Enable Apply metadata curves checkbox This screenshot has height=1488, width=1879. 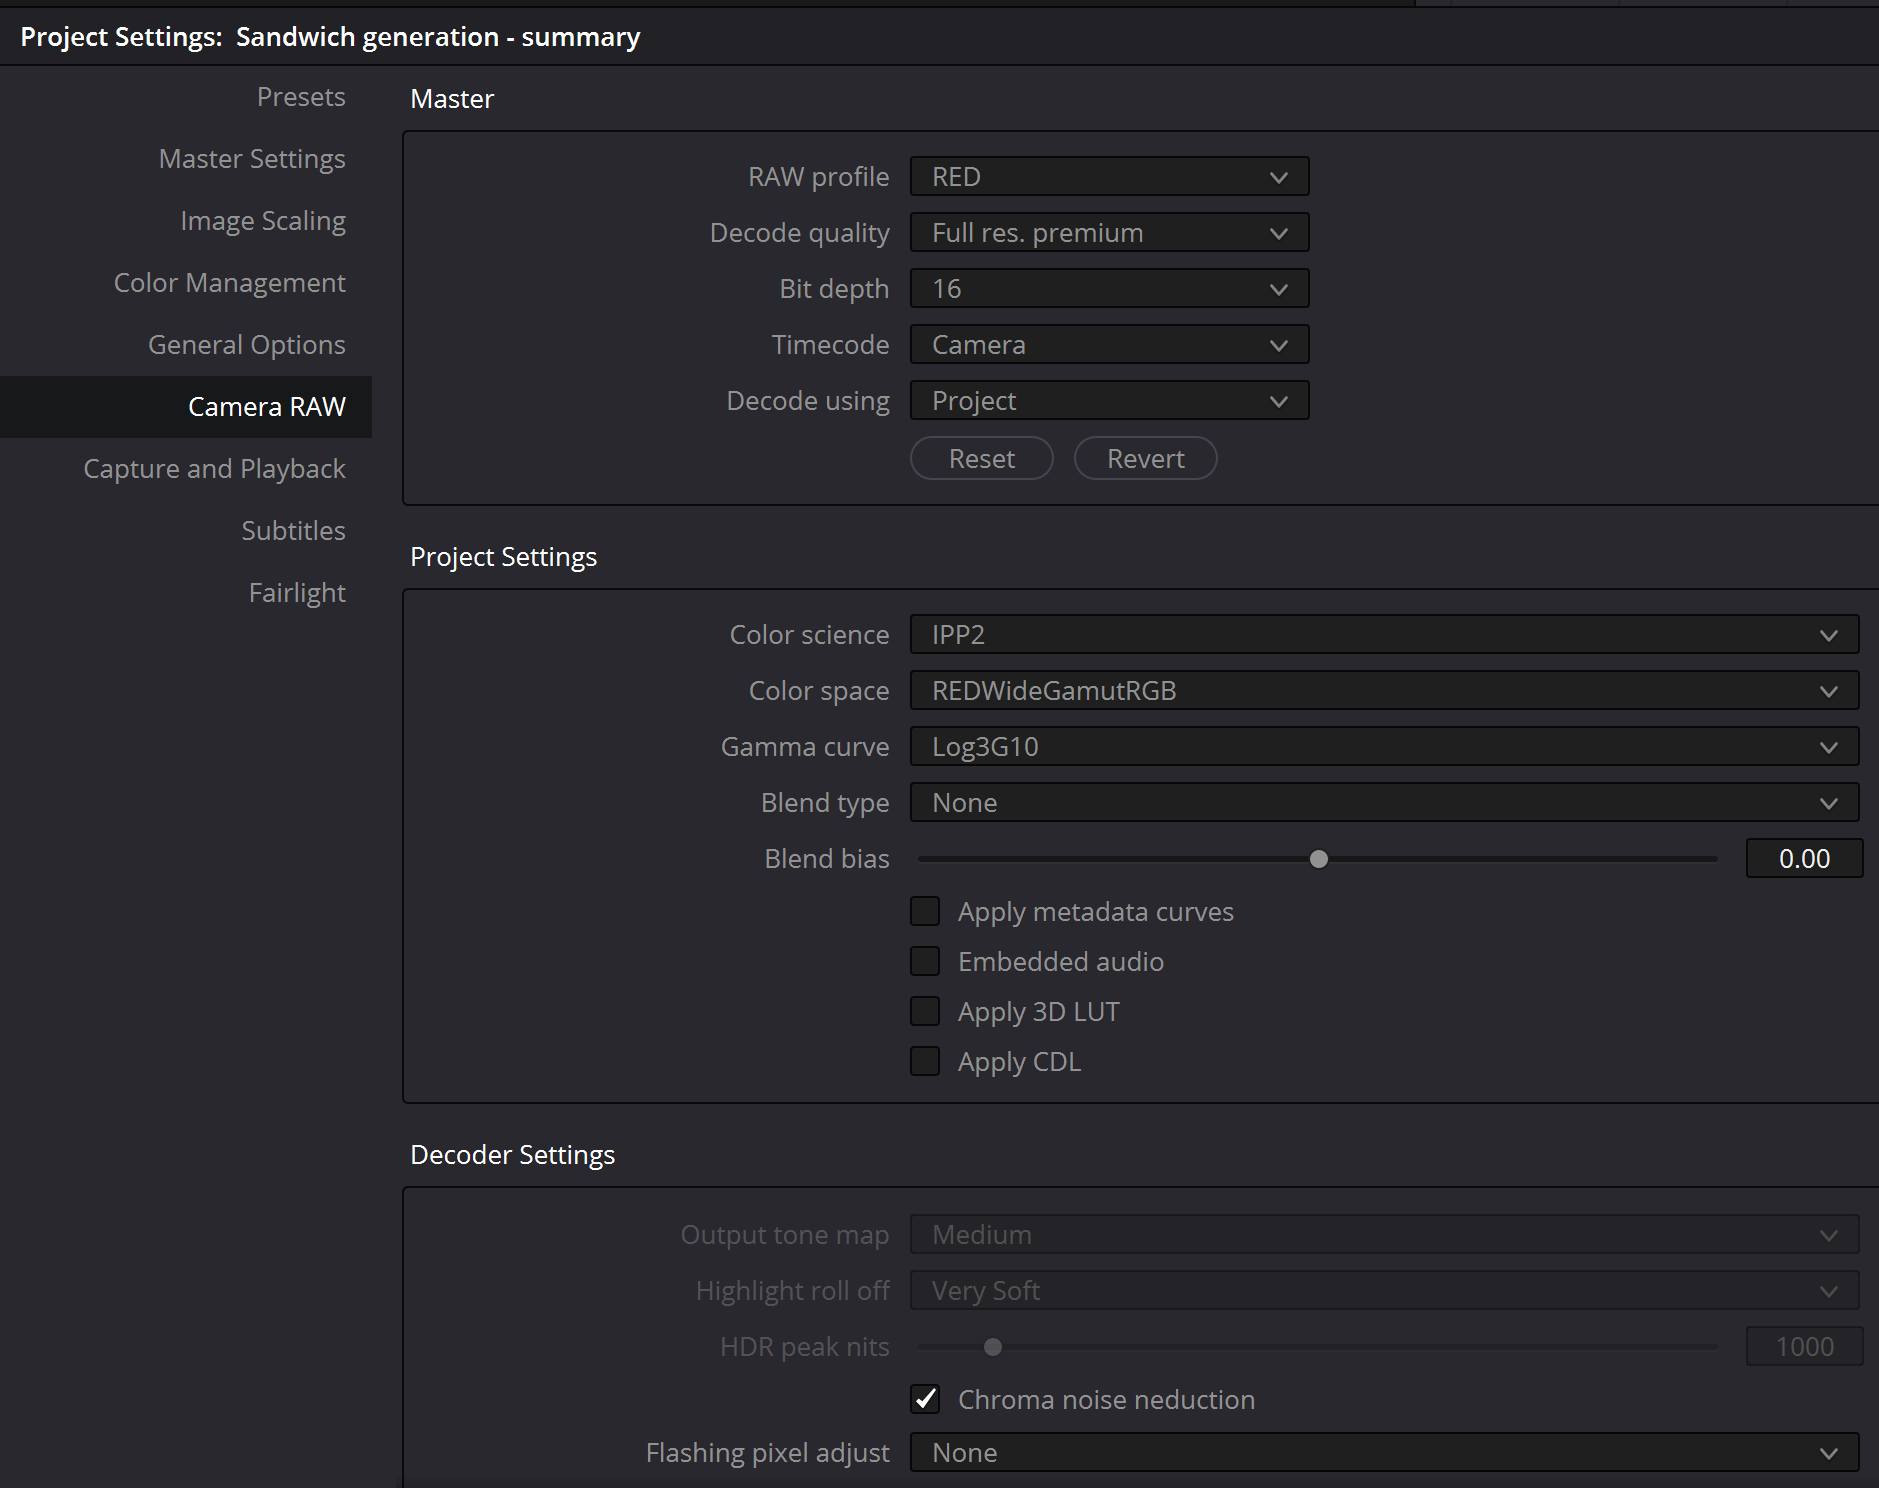point(925,912)
